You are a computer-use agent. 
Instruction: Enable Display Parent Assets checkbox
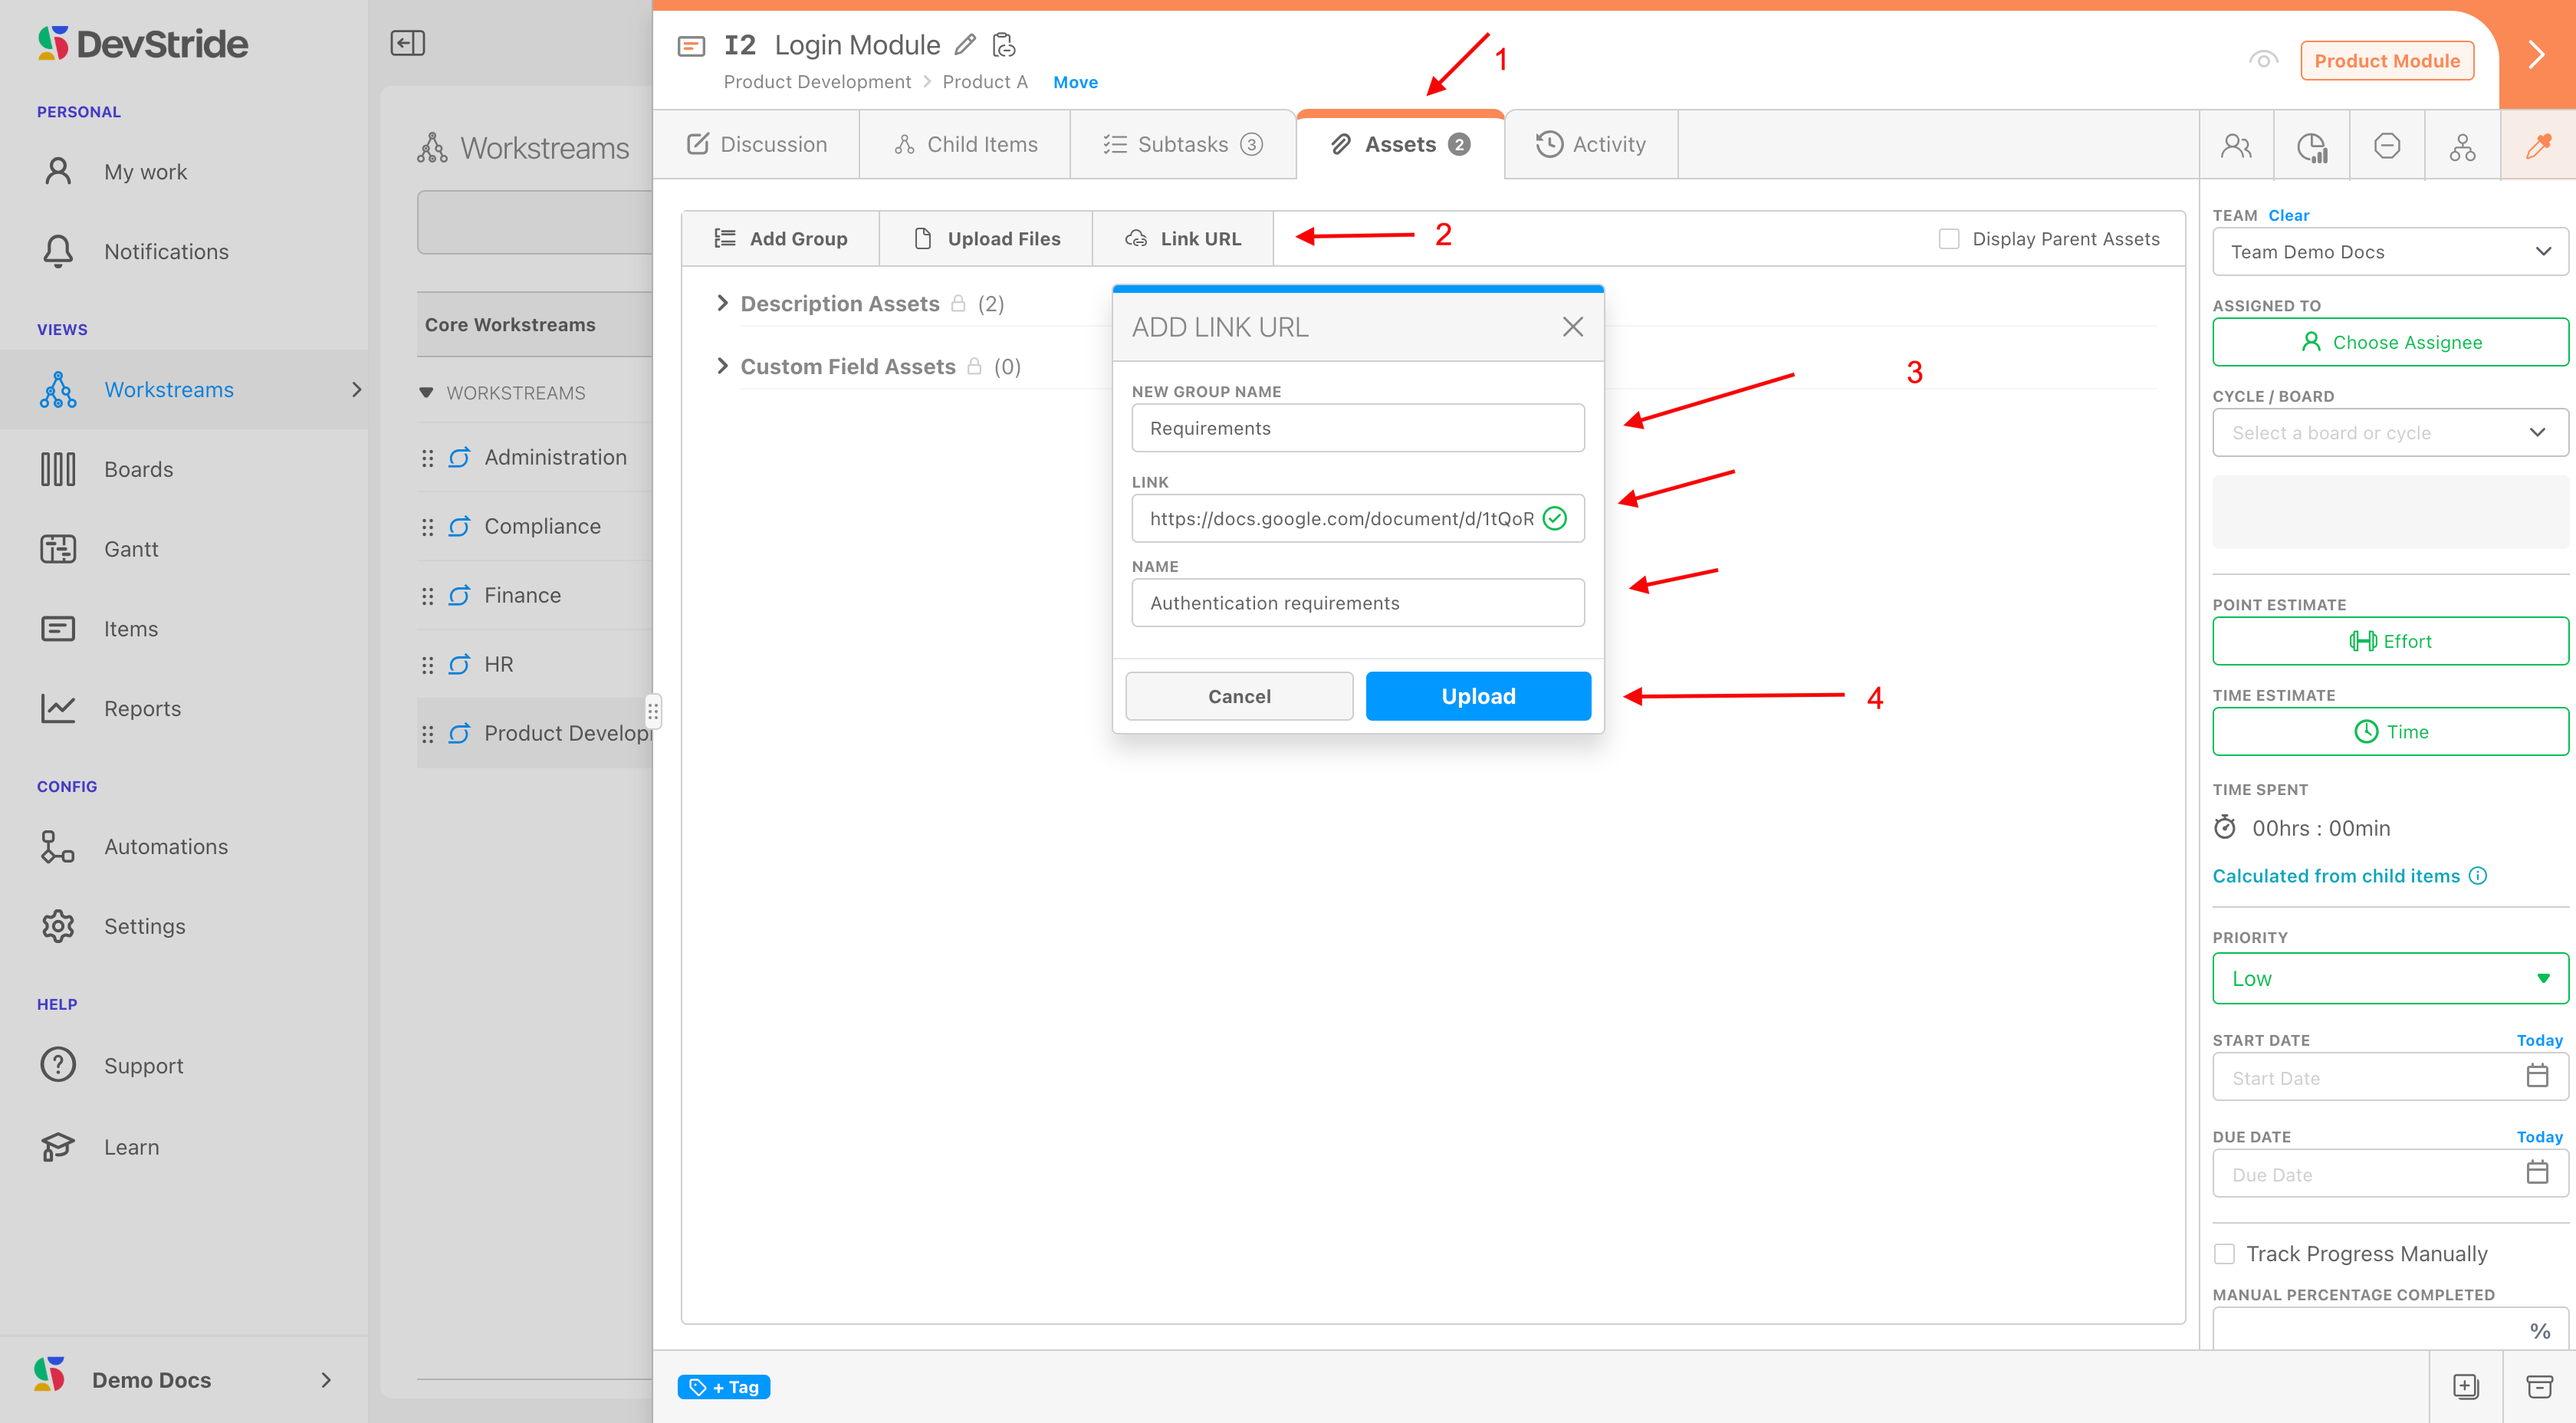(x=1948, y=239)
